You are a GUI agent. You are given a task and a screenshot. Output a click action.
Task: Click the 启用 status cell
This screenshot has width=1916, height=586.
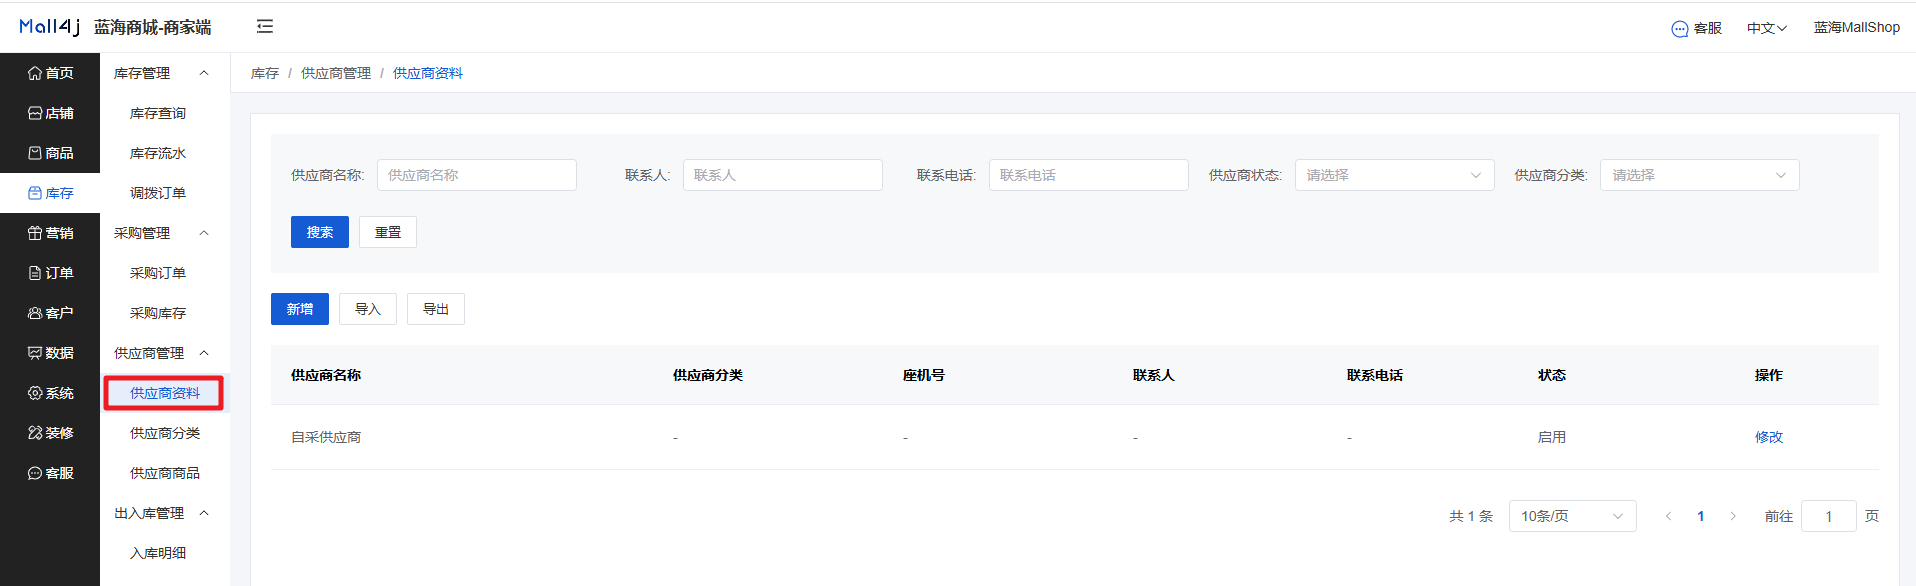(1552, 437)
